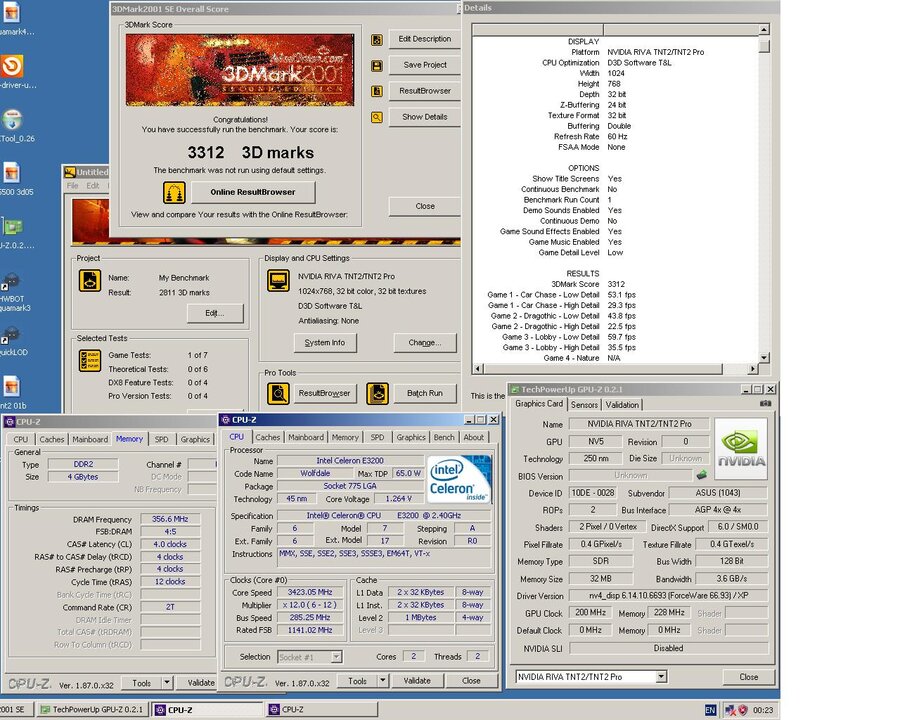Switch to Caches tab in front CPU-Z
Image resolution: width=900 pixels, height=720 pixels.
(267, 437)
